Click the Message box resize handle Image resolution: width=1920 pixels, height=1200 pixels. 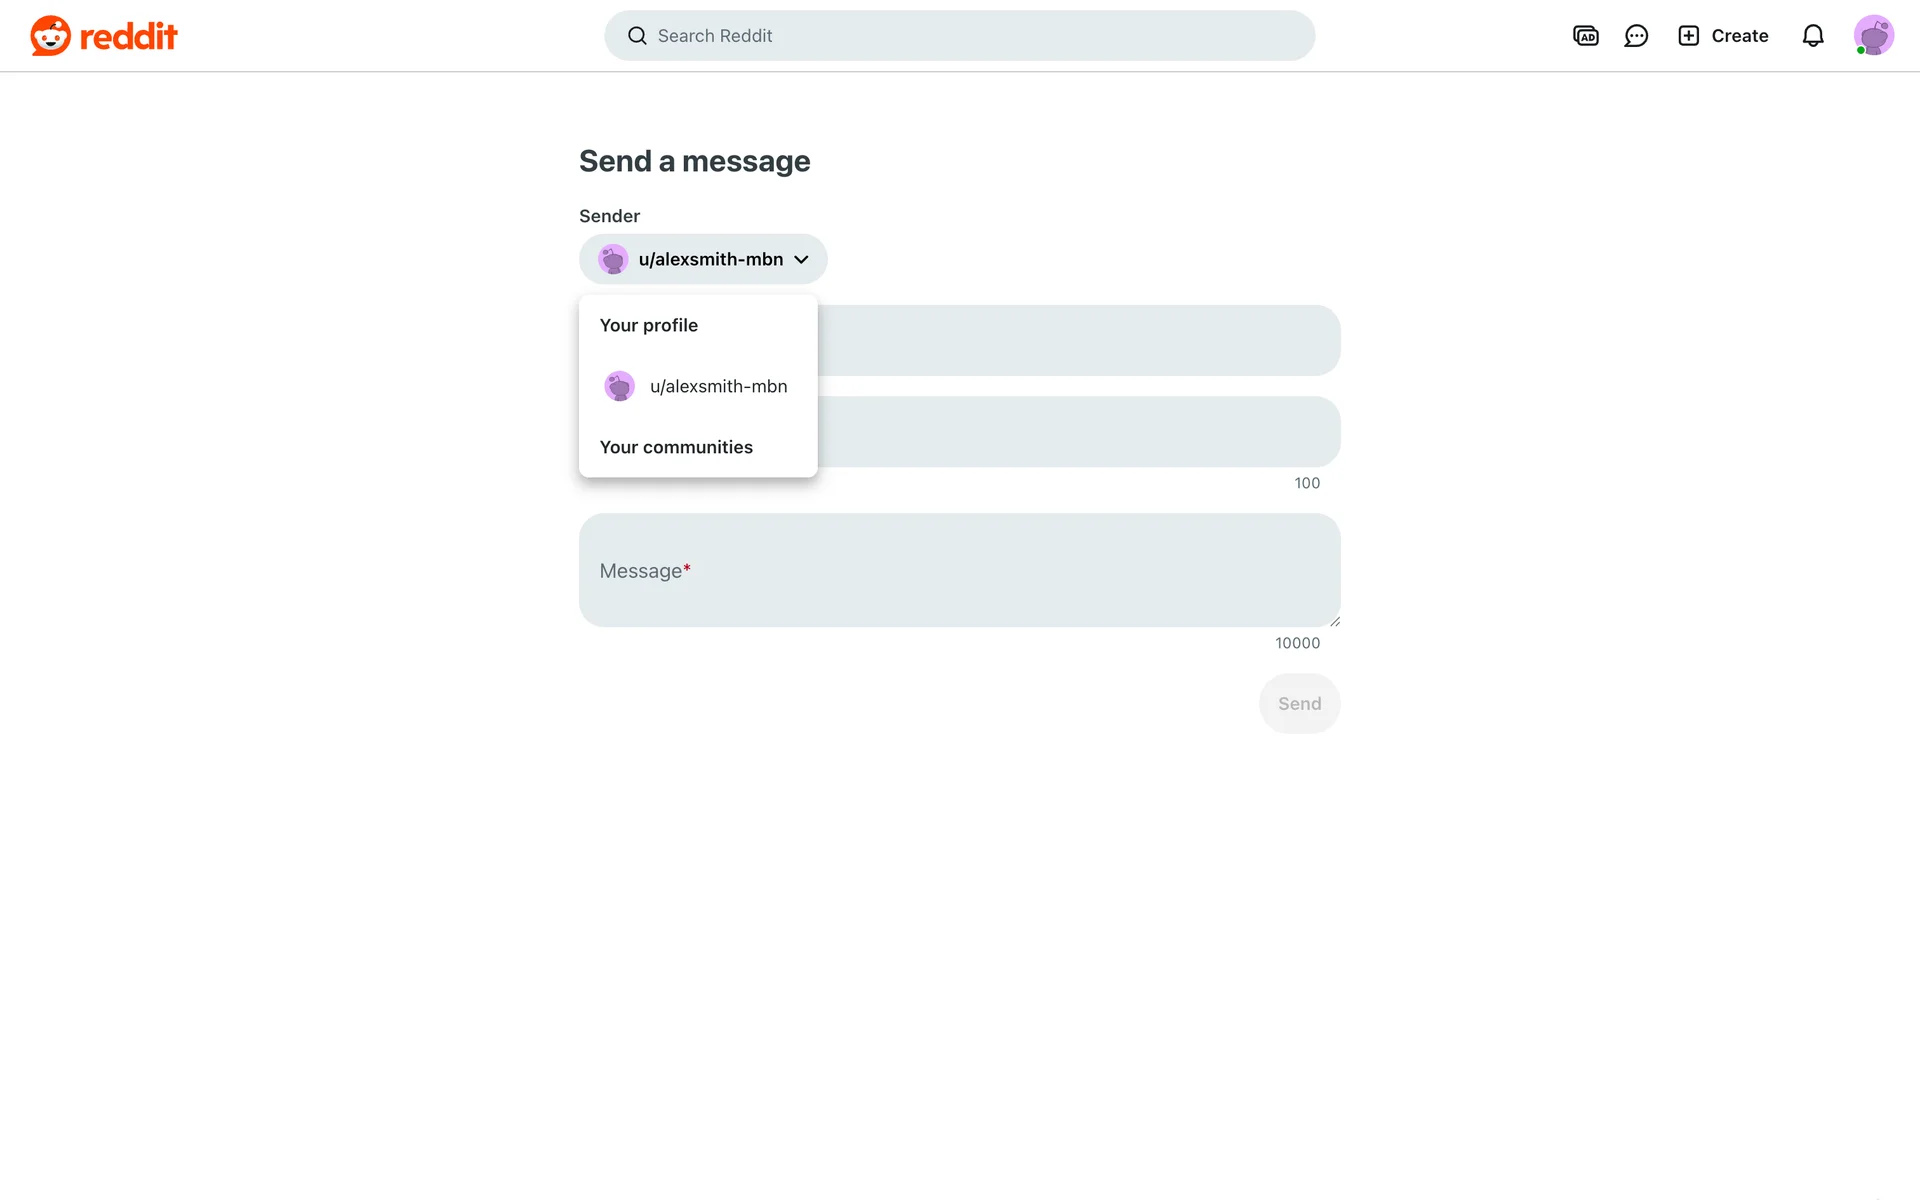(1334, 621)
